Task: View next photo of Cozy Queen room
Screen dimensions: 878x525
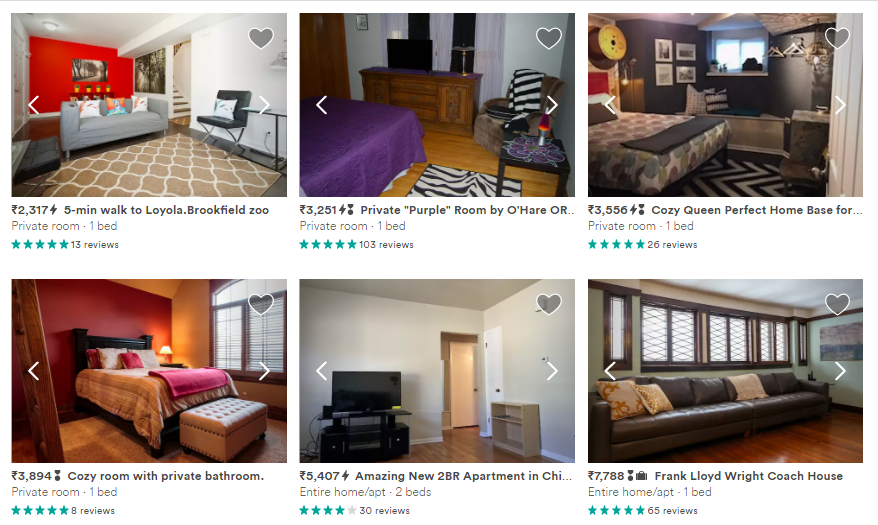Action: [840, 105]
